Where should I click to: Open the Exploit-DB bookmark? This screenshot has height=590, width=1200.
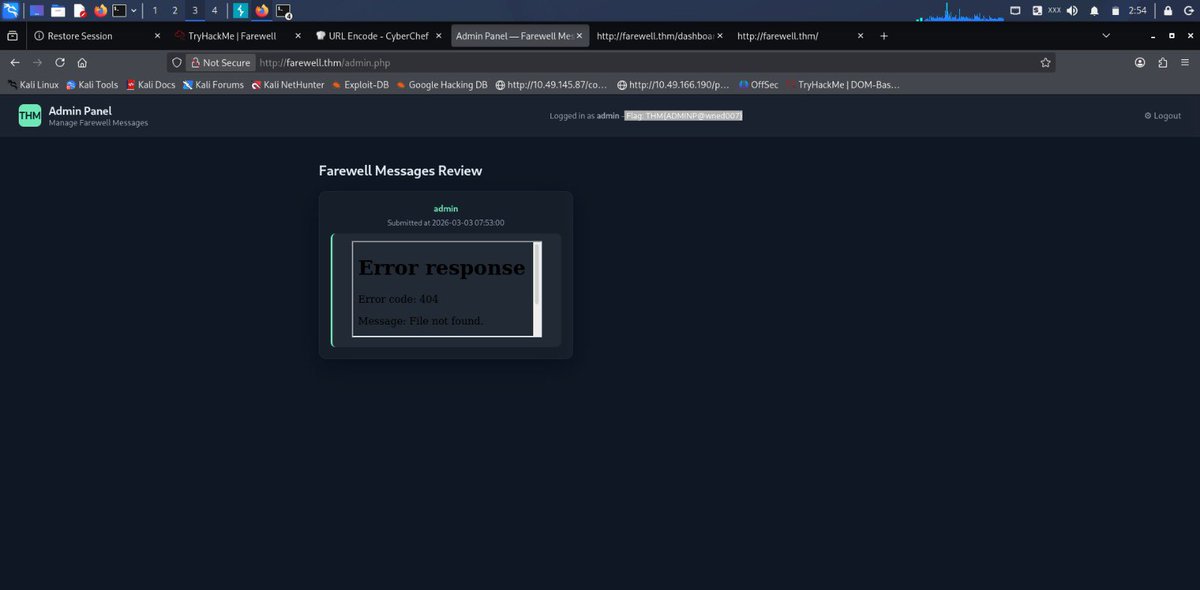(x=360, y=85)
